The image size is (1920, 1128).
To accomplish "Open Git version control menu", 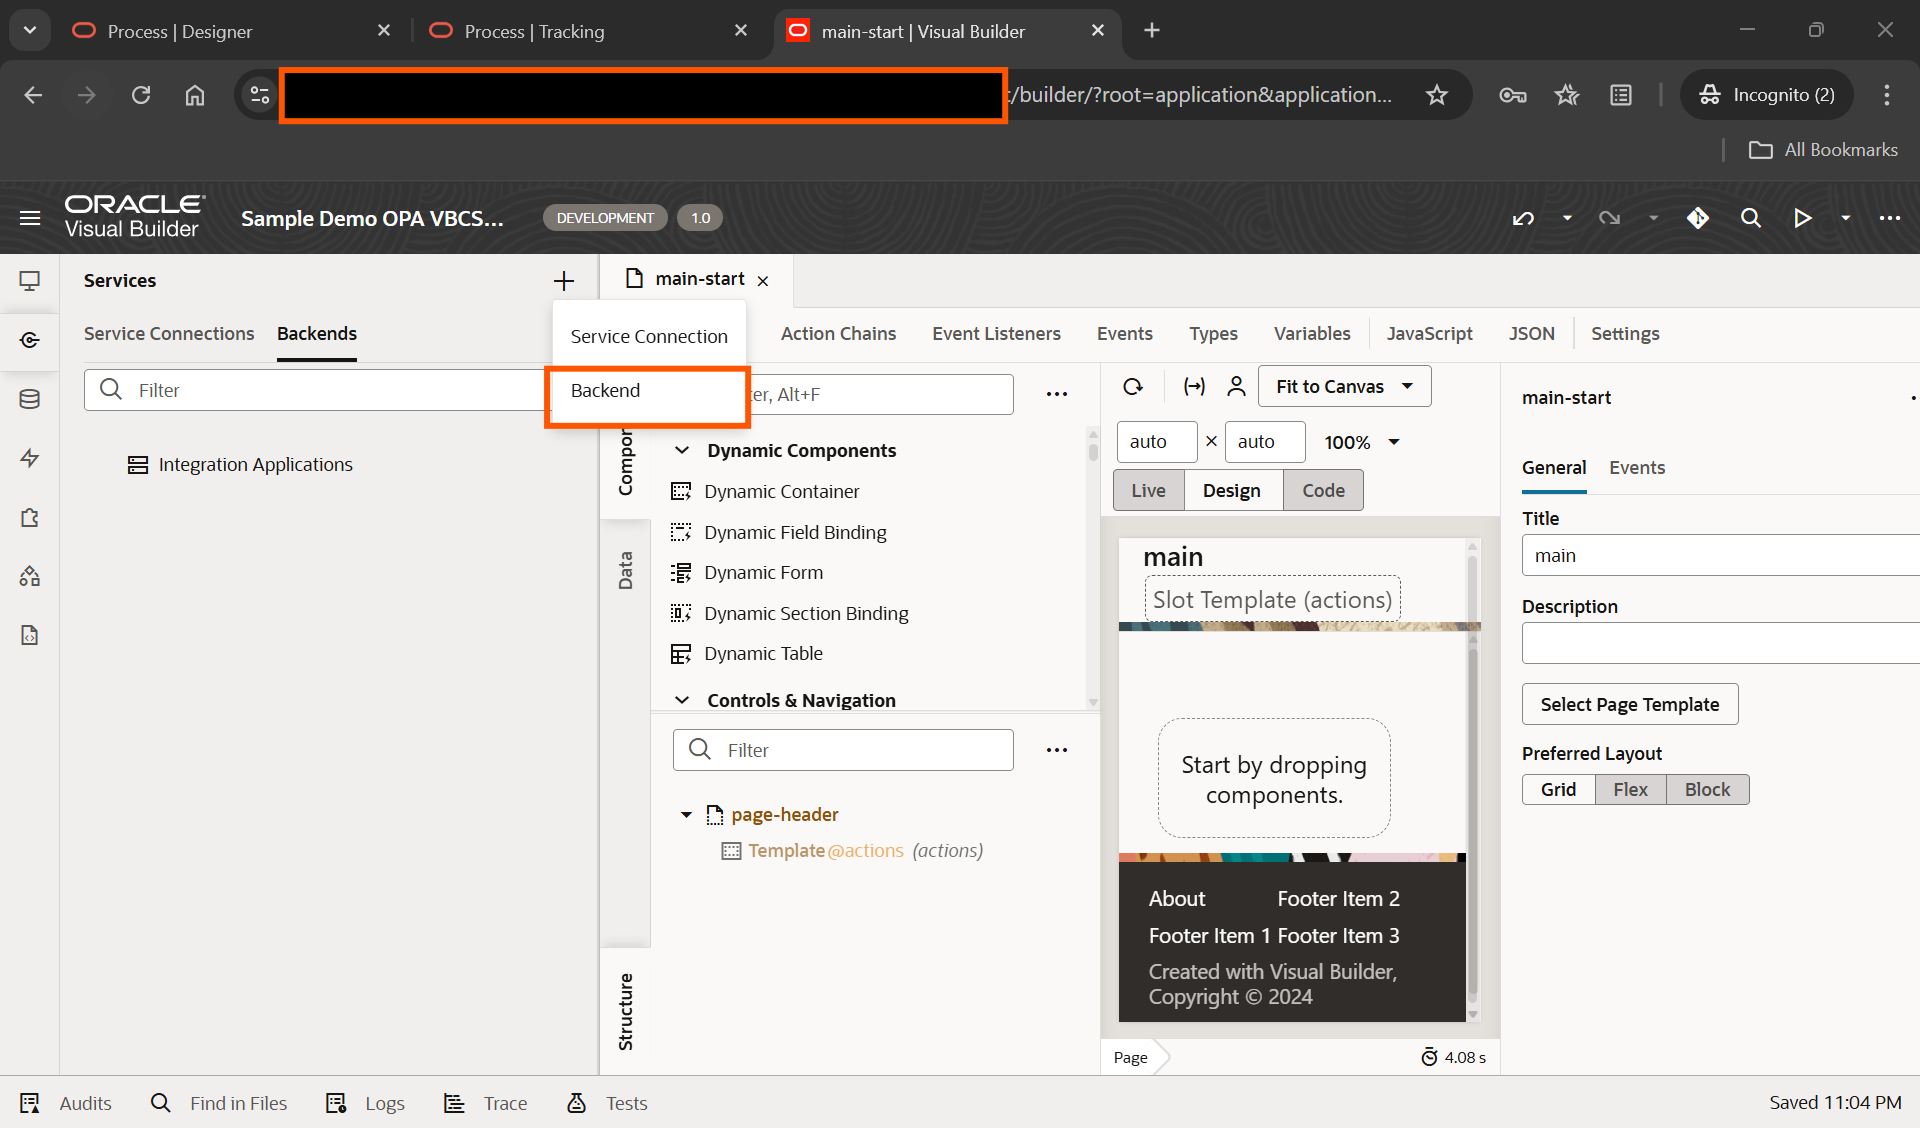I will coord(1698,217).
